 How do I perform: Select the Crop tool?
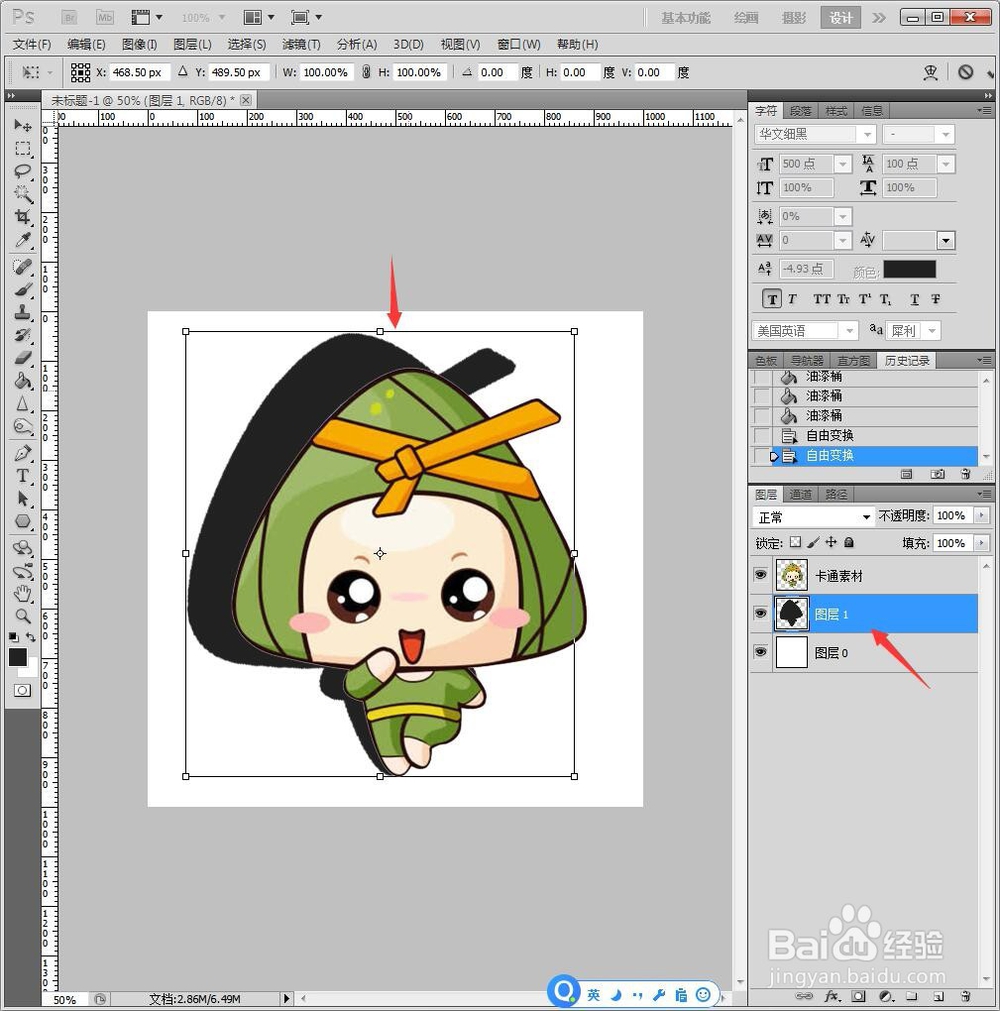click(x=23, y=217)
